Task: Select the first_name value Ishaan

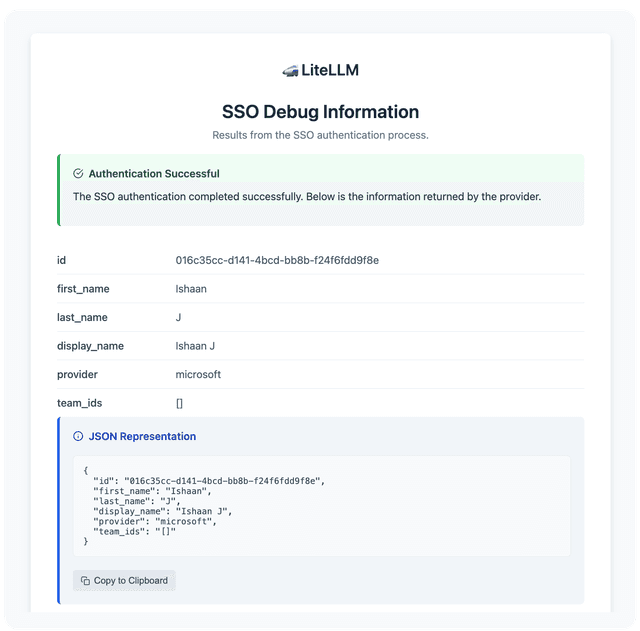Action: 191,289
